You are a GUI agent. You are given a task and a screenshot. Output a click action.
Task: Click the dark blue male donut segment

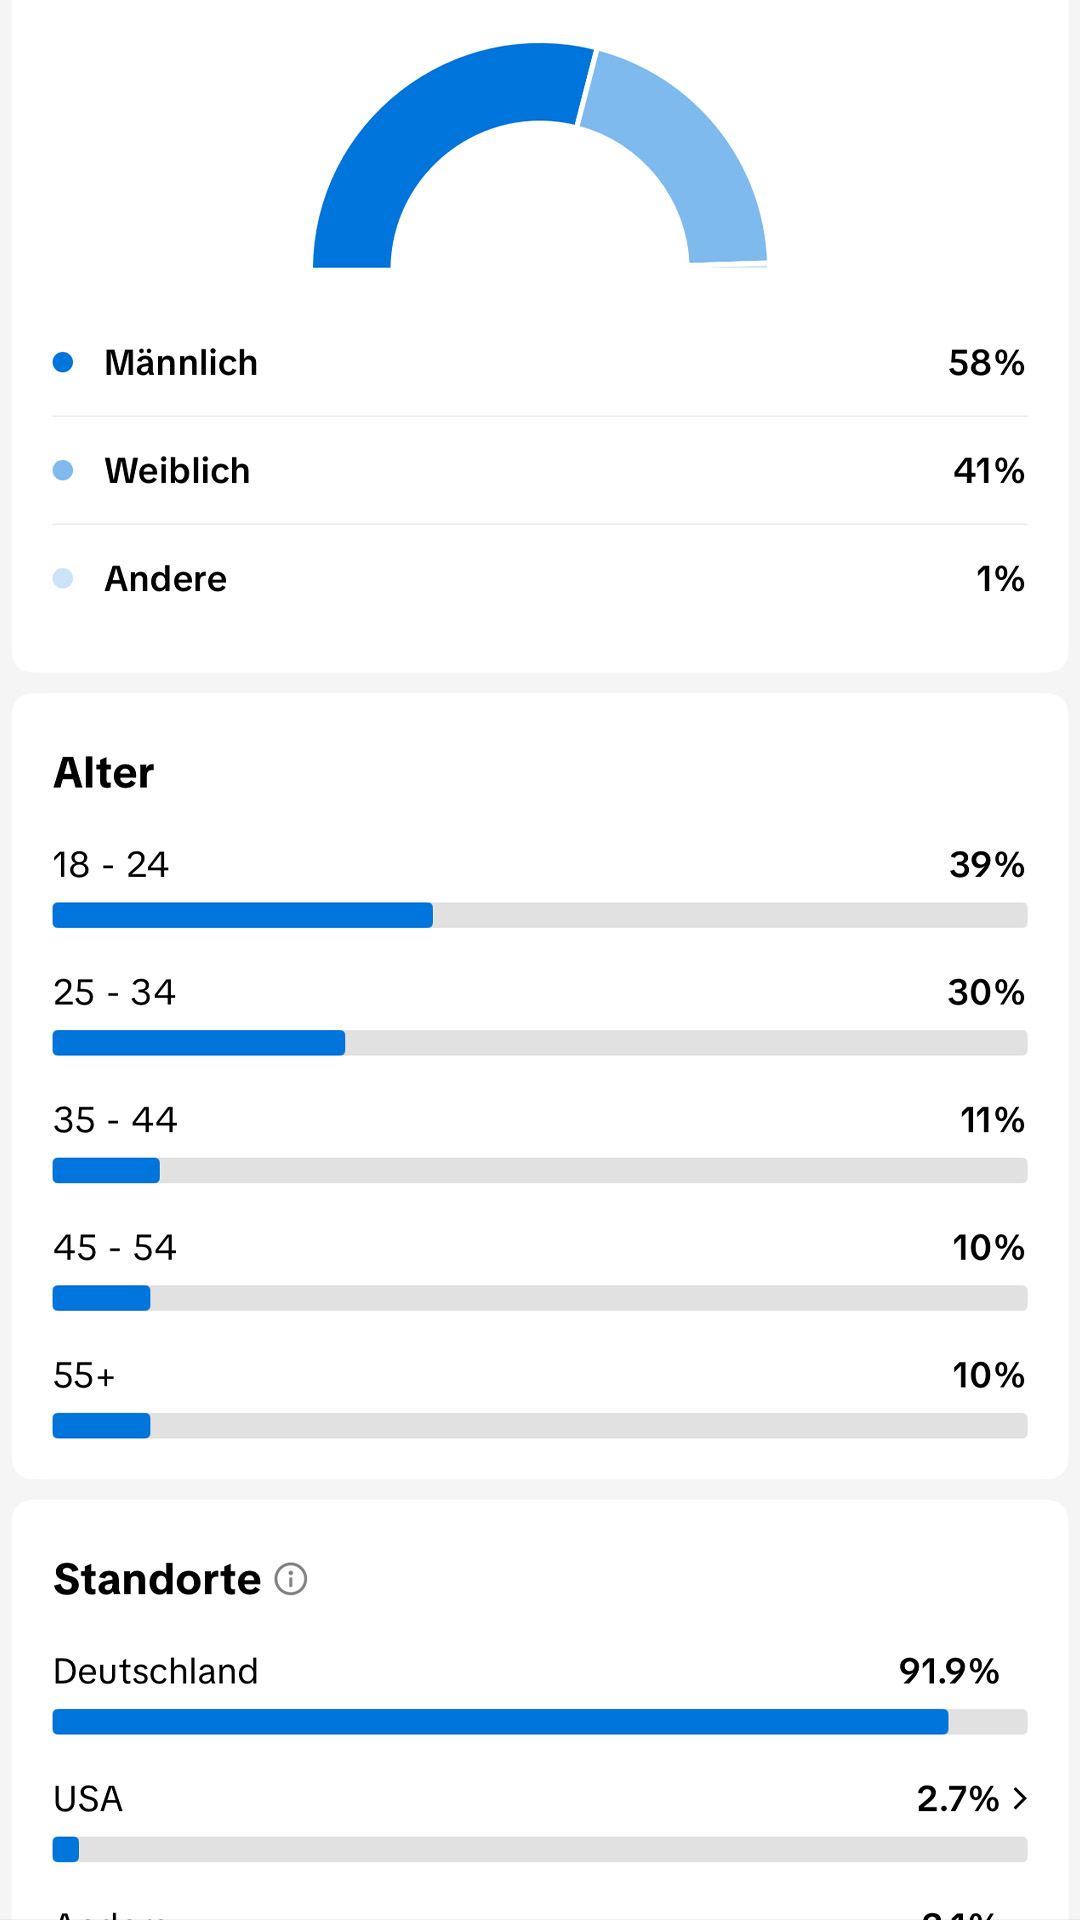point(420,140)
